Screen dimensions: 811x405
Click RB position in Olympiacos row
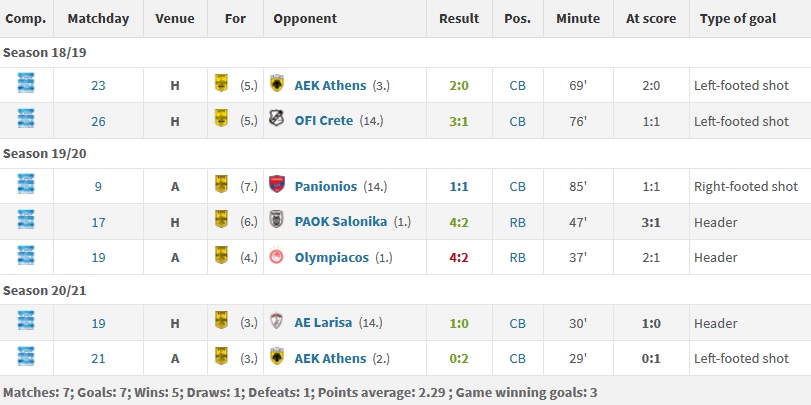517,258
